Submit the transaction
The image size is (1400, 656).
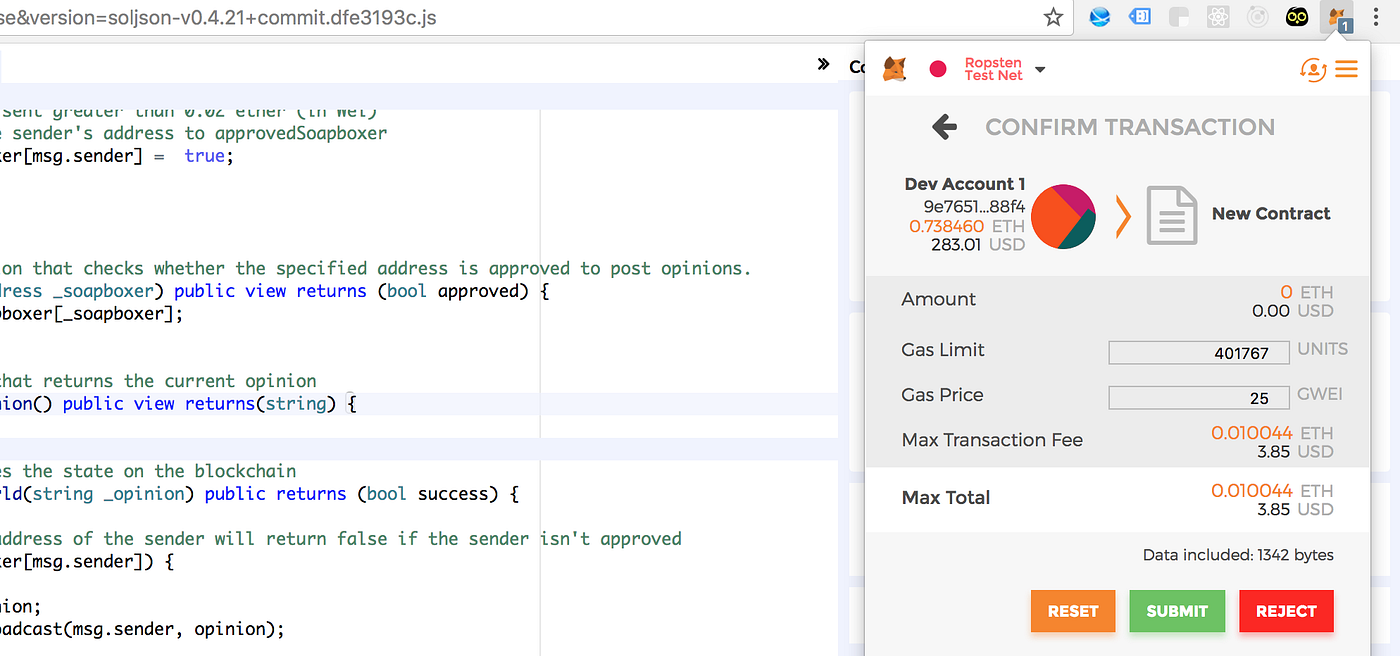1177,611
